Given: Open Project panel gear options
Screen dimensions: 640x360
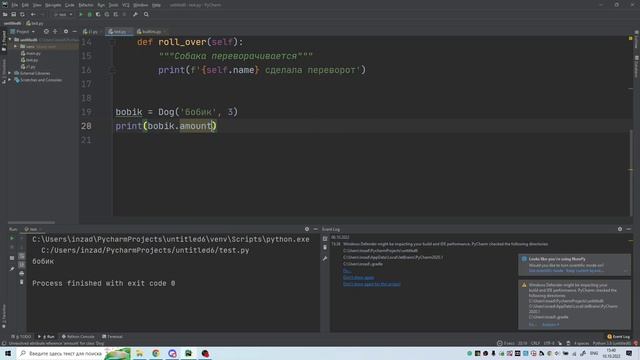Looking at the screenshot, I should (66, 31).
